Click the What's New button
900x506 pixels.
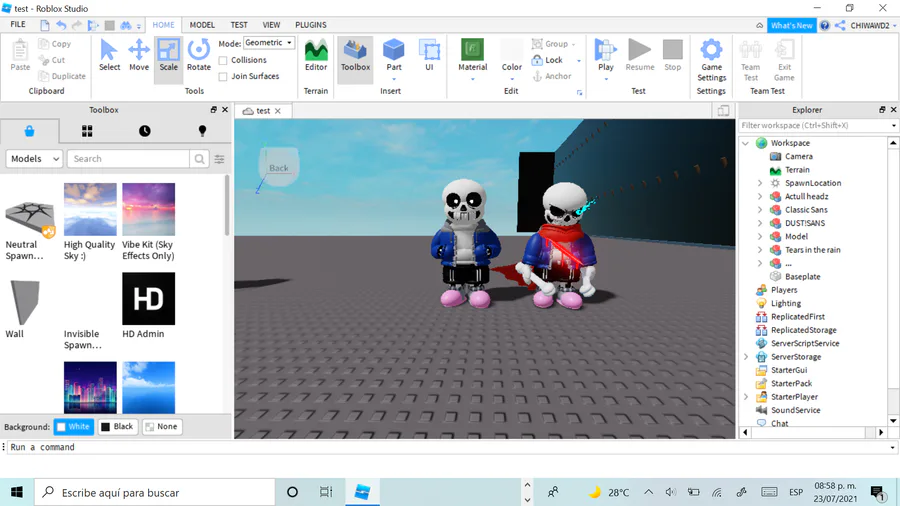(792, 25)
